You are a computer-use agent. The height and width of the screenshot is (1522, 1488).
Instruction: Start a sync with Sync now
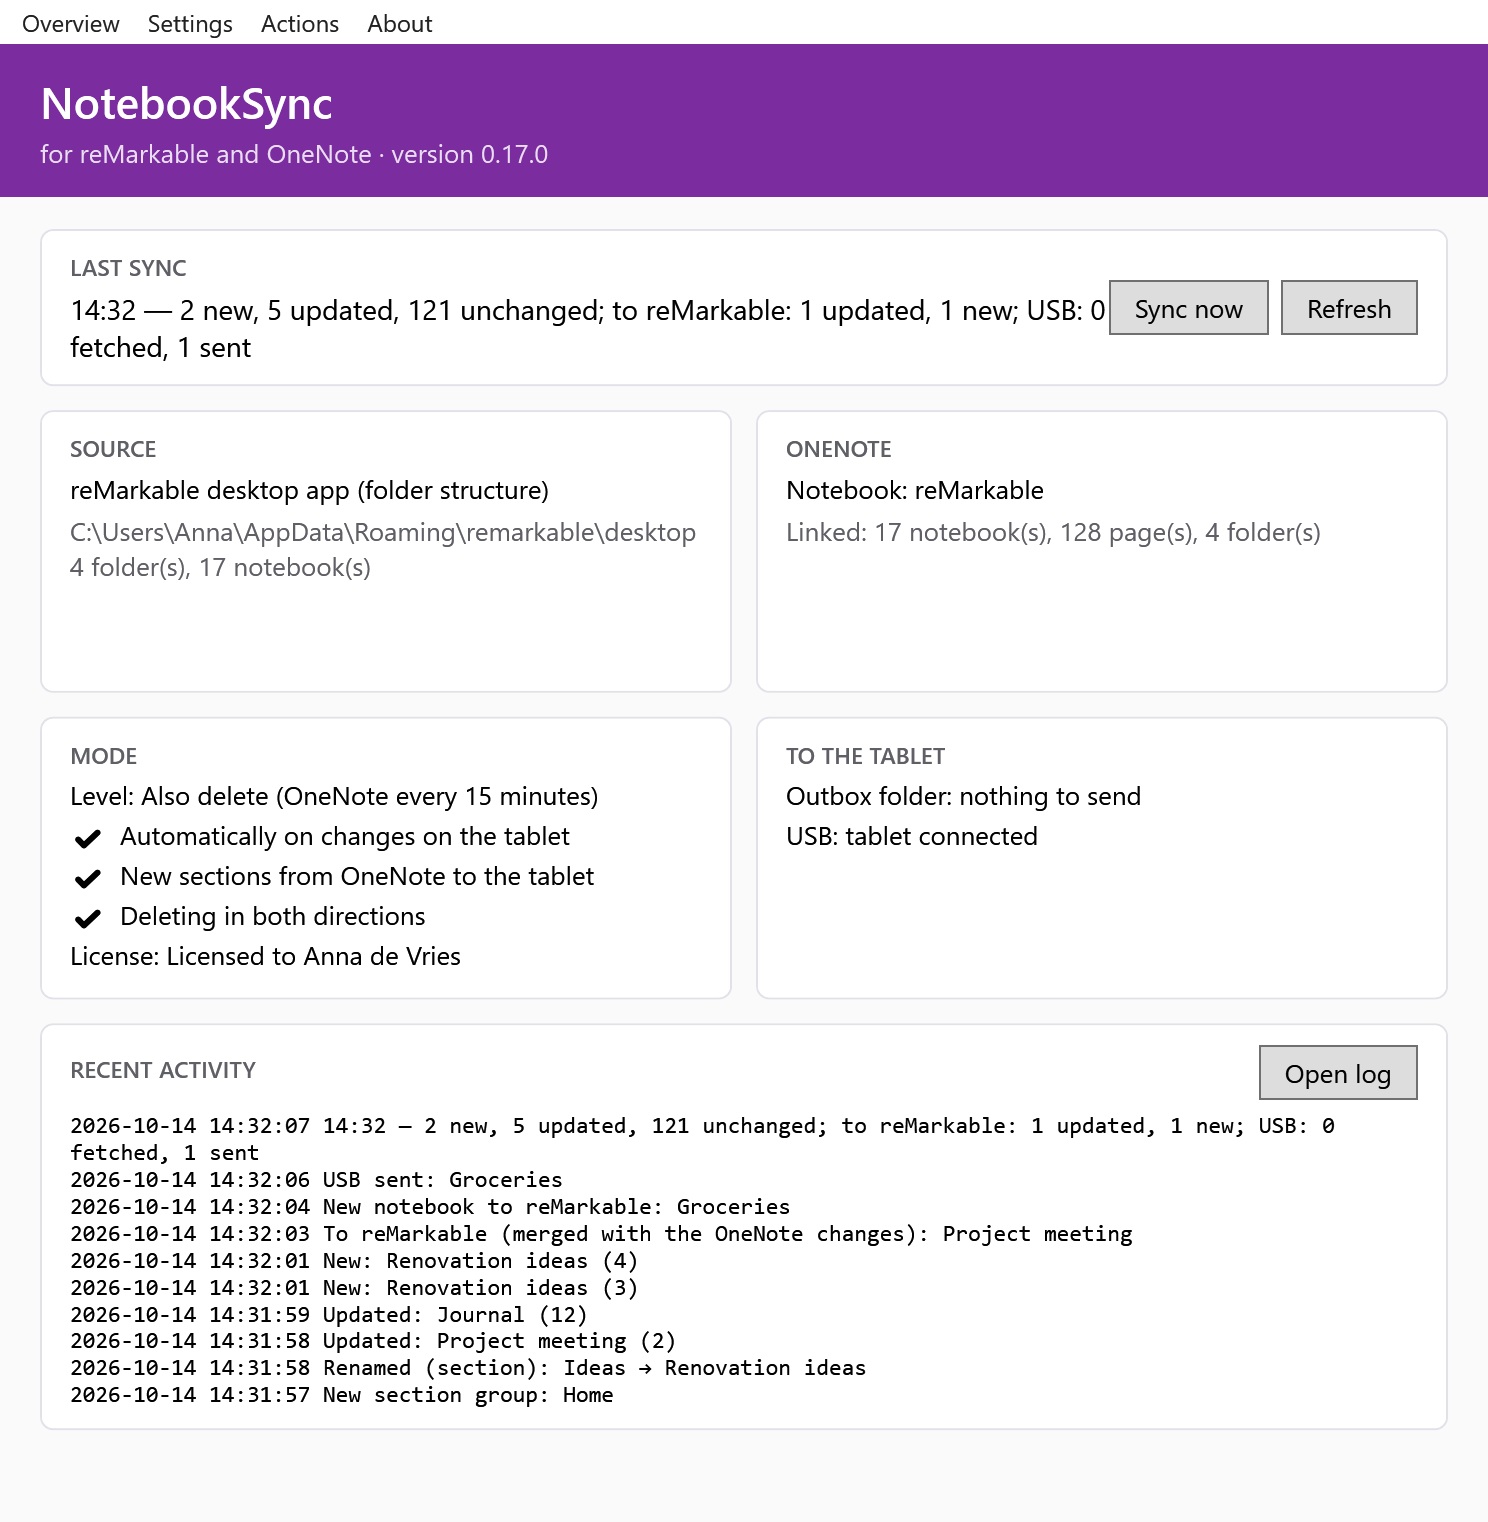tap(1189, 308)
